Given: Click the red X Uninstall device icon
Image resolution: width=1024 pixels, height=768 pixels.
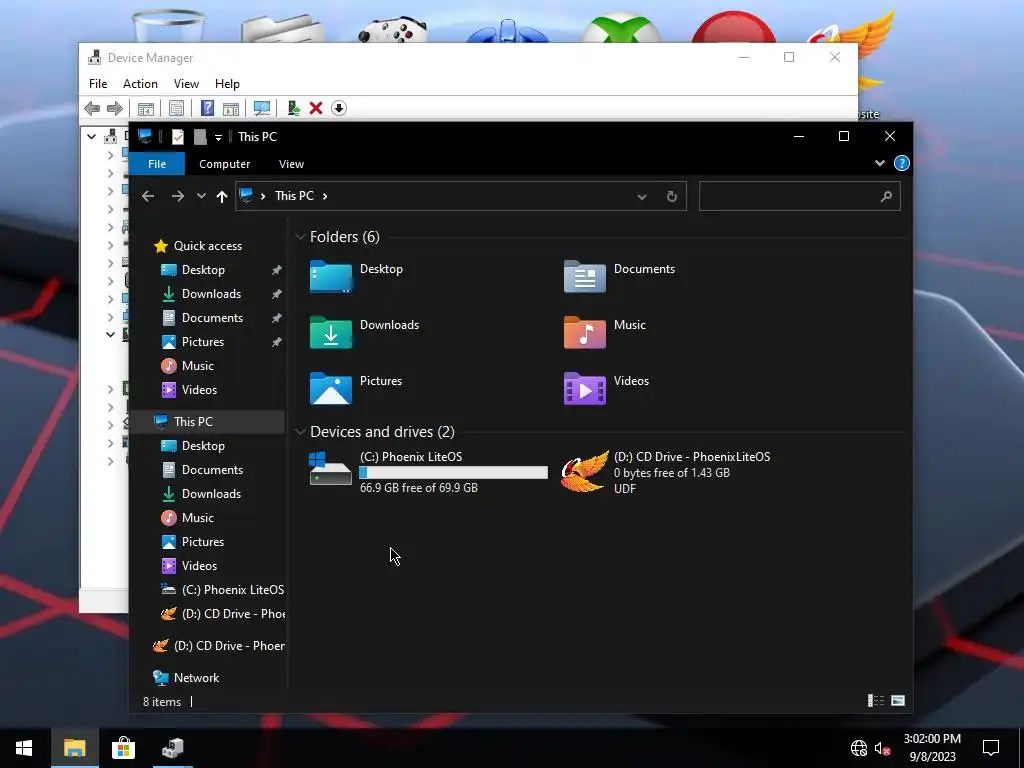Looking at the screenshot, I should click(x=316, y=108).
